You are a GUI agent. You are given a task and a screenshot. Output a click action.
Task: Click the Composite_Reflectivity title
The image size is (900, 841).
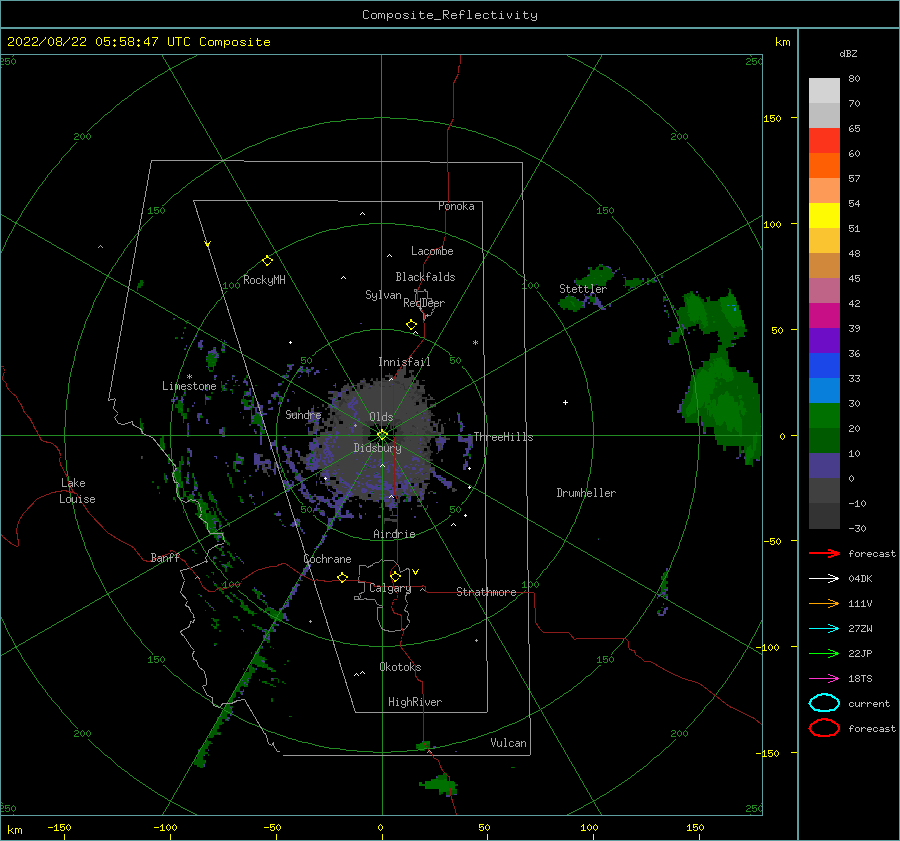(449, 15)
